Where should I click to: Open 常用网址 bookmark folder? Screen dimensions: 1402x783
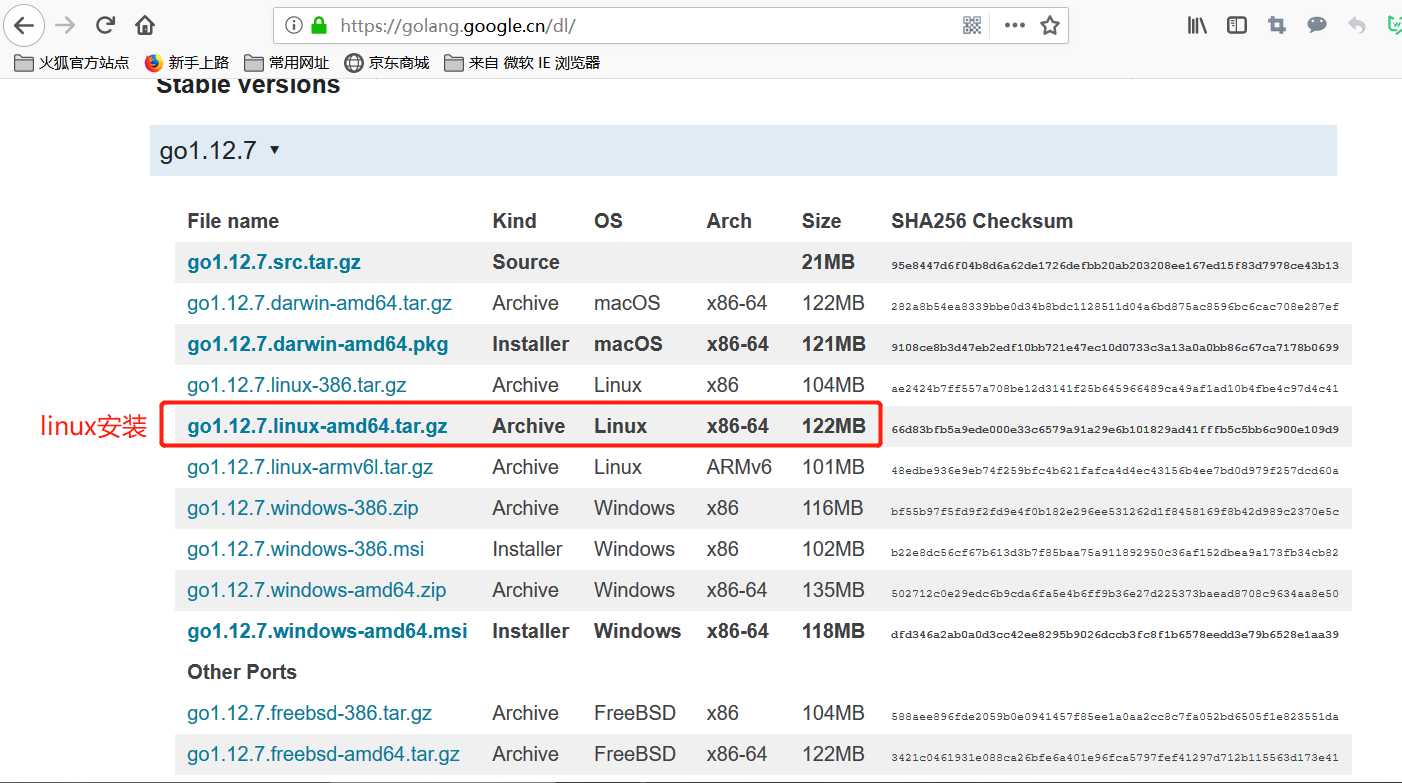point(287,63)
